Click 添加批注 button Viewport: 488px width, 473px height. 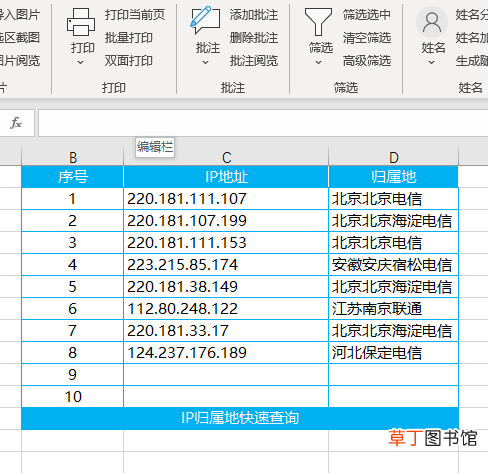click(x=254, y=15)
